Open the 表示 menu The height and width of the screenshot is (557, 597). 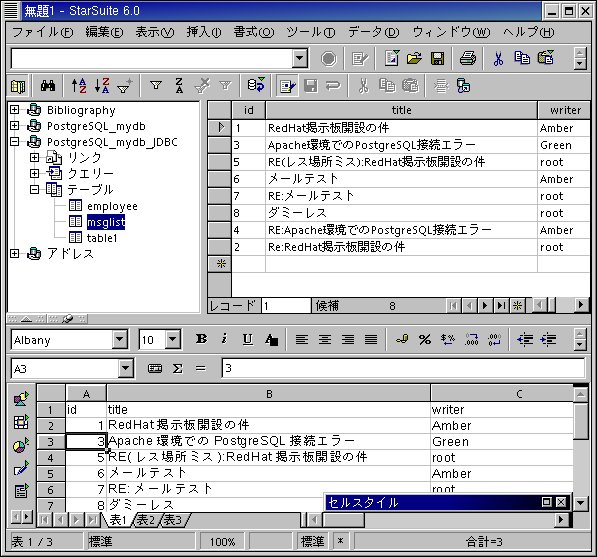coord(155,32)
